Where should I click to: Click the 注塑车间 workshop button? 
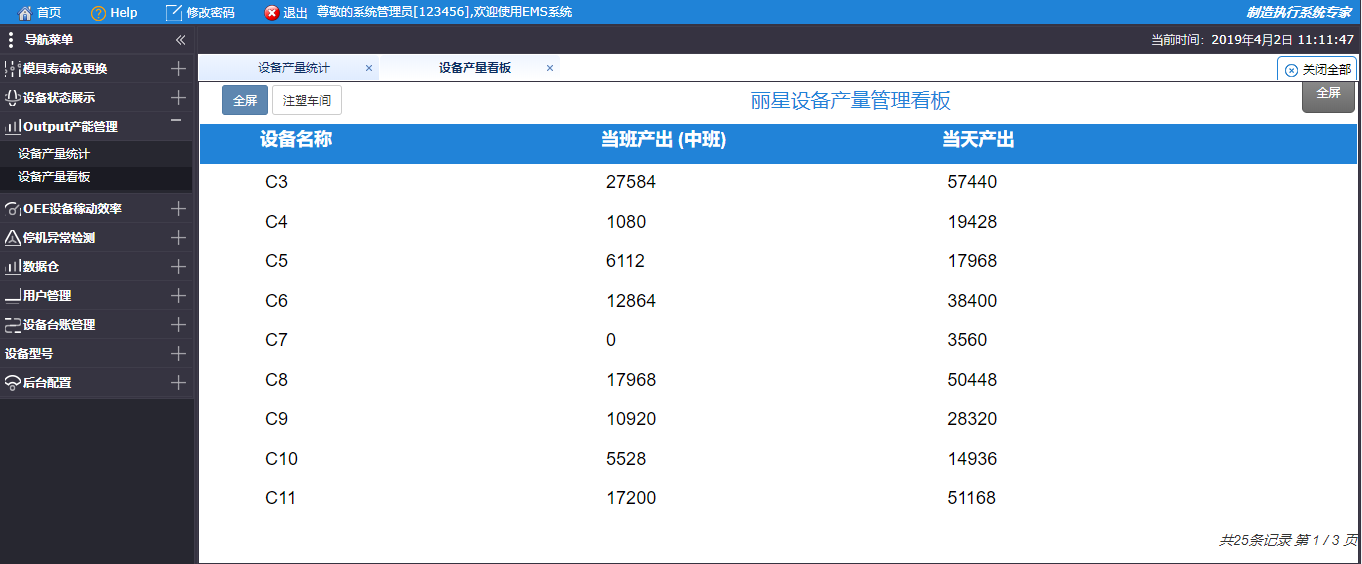coord(307,100)
